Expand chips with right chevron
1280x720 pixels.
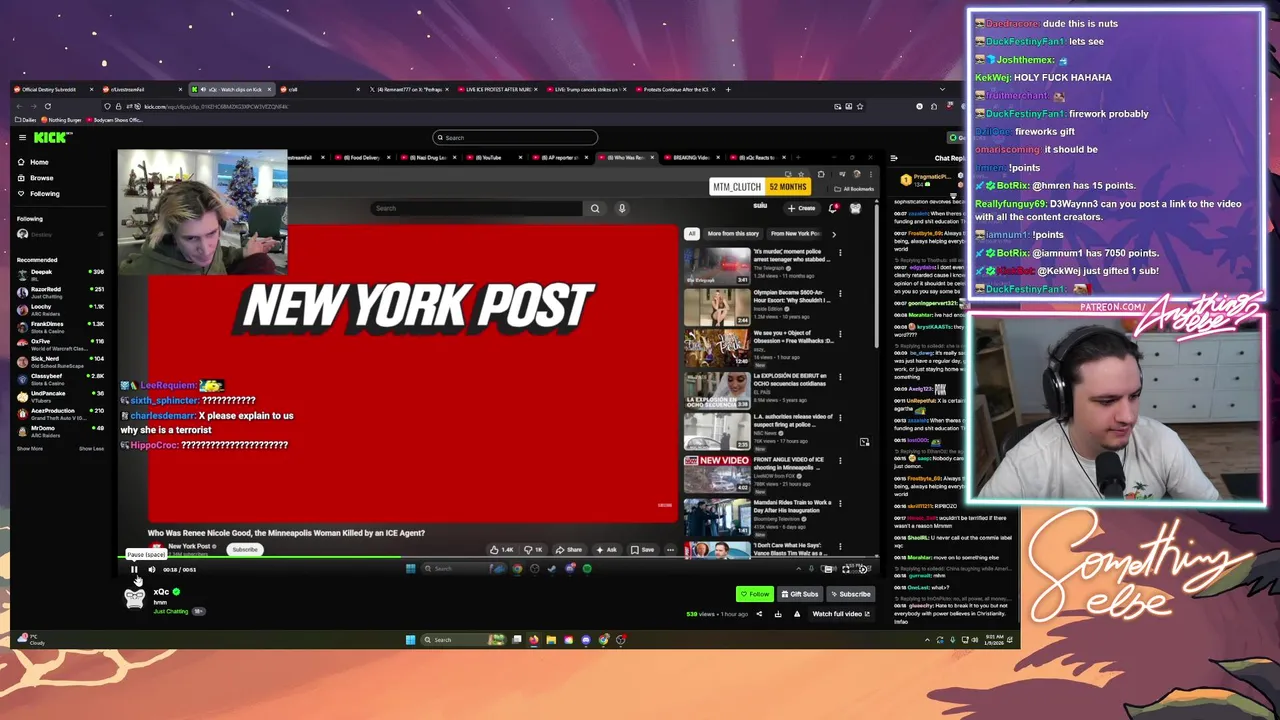coord(834,234)
